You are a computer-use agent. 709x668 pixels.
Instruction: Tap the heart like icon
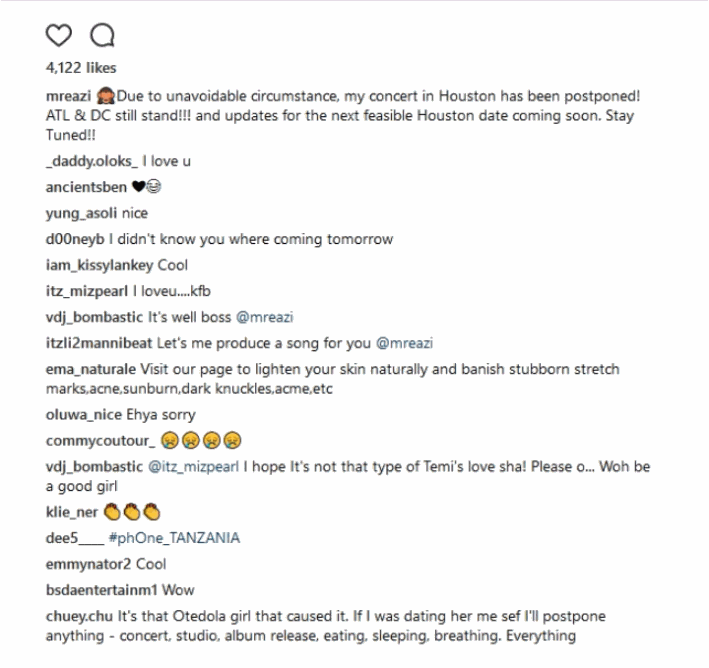pyautogui.click(x=59, y=35)
